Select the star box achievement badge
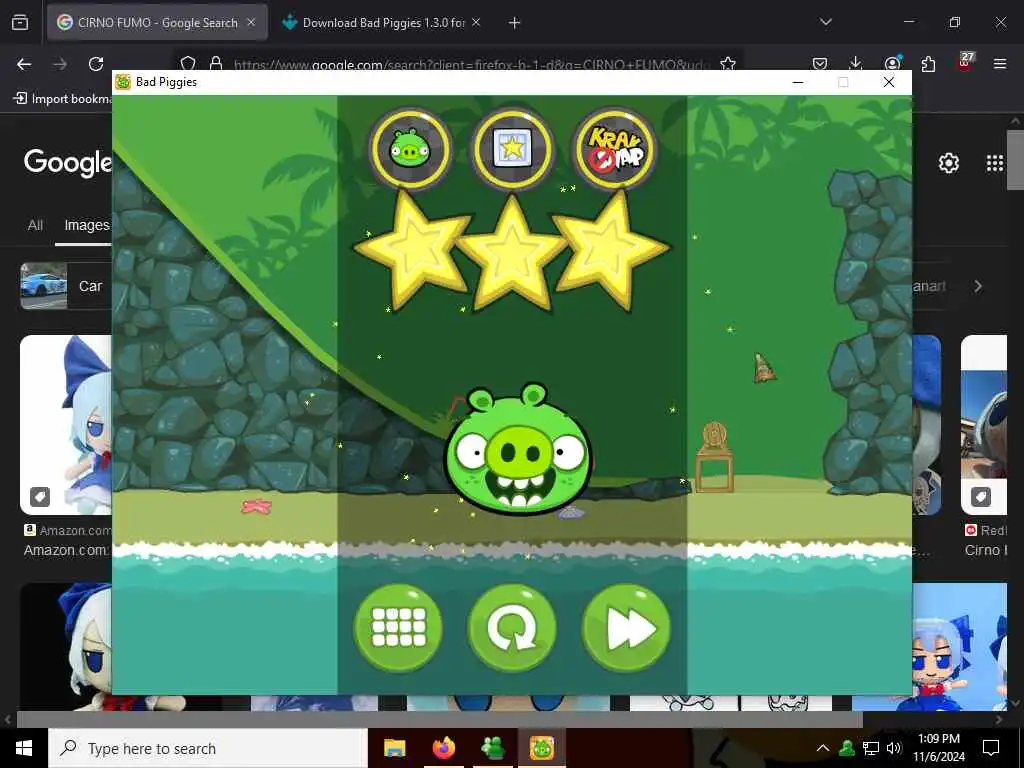The width and height of the screenshot is (1024, 768). point(512,148)
